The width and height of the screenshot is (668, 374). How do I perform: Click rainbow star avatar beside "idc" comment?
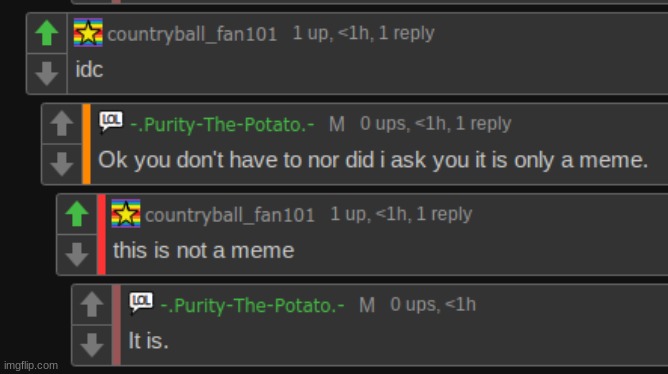88,32
